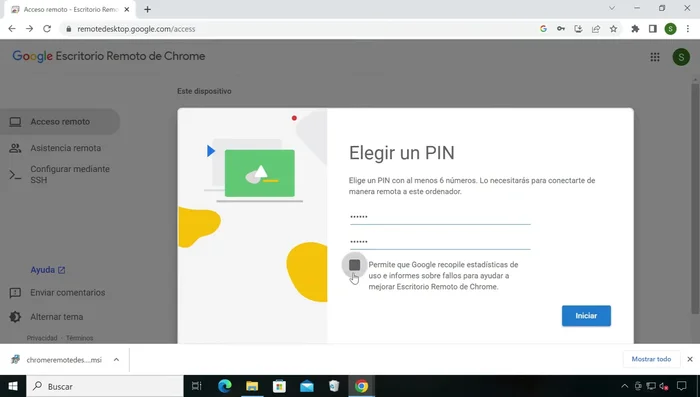Bookmark this page with star
The height and width of the screenshot is (397, 700).
[x=613, y=29]
